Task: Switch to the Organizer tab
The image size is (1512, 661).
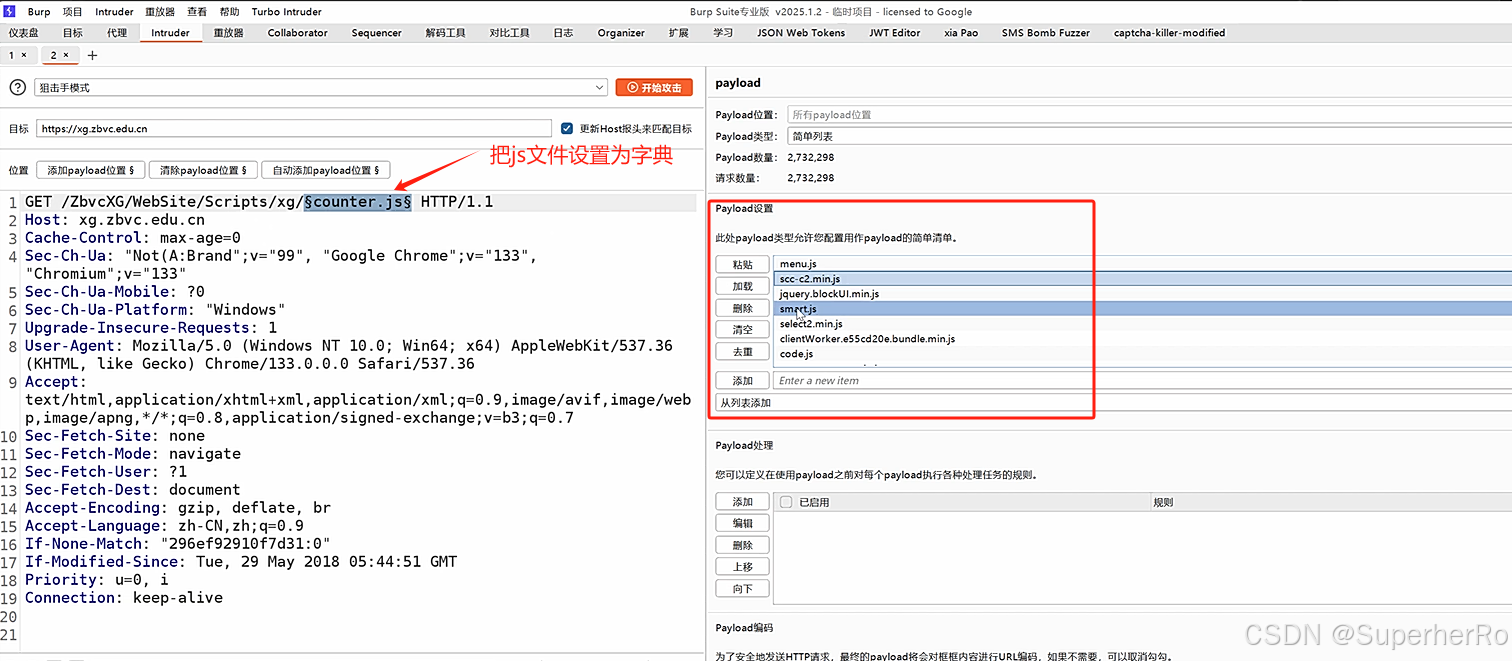Action: pyautogui.click(x=621, y=33)
